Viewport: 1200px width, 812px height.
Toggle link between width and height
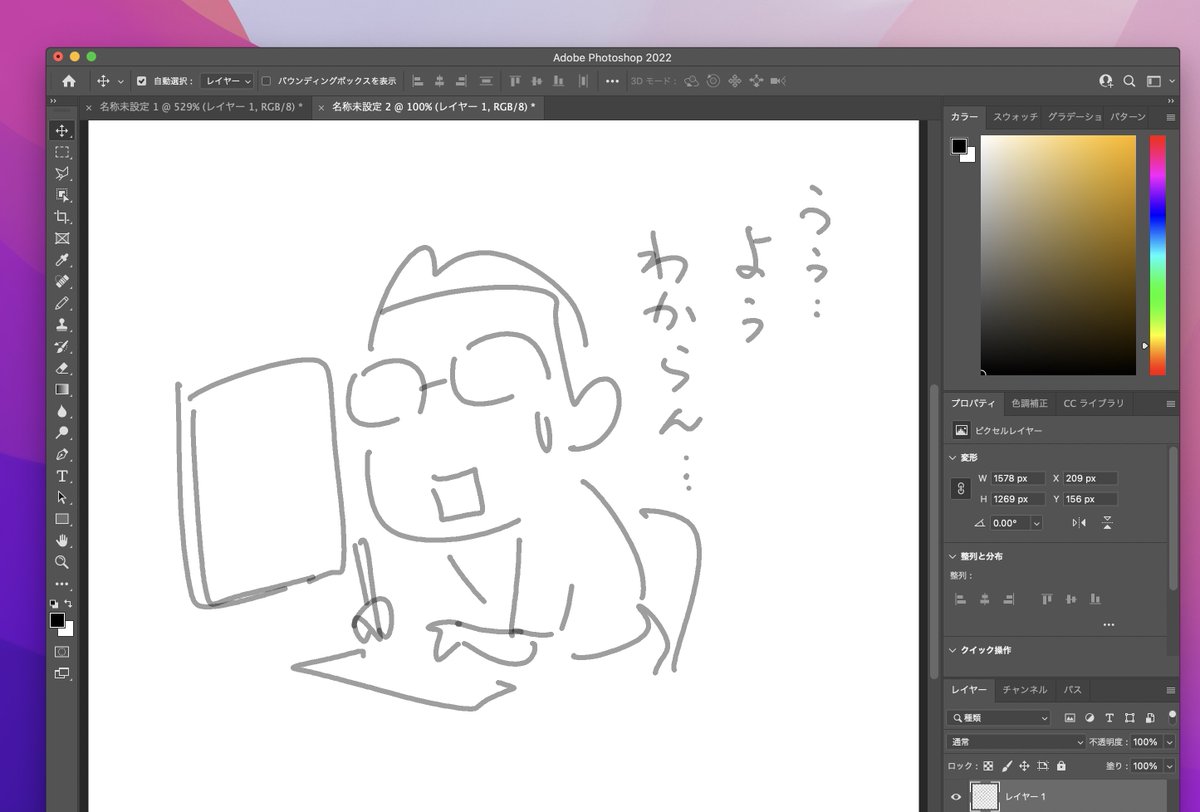pos(962,489)
